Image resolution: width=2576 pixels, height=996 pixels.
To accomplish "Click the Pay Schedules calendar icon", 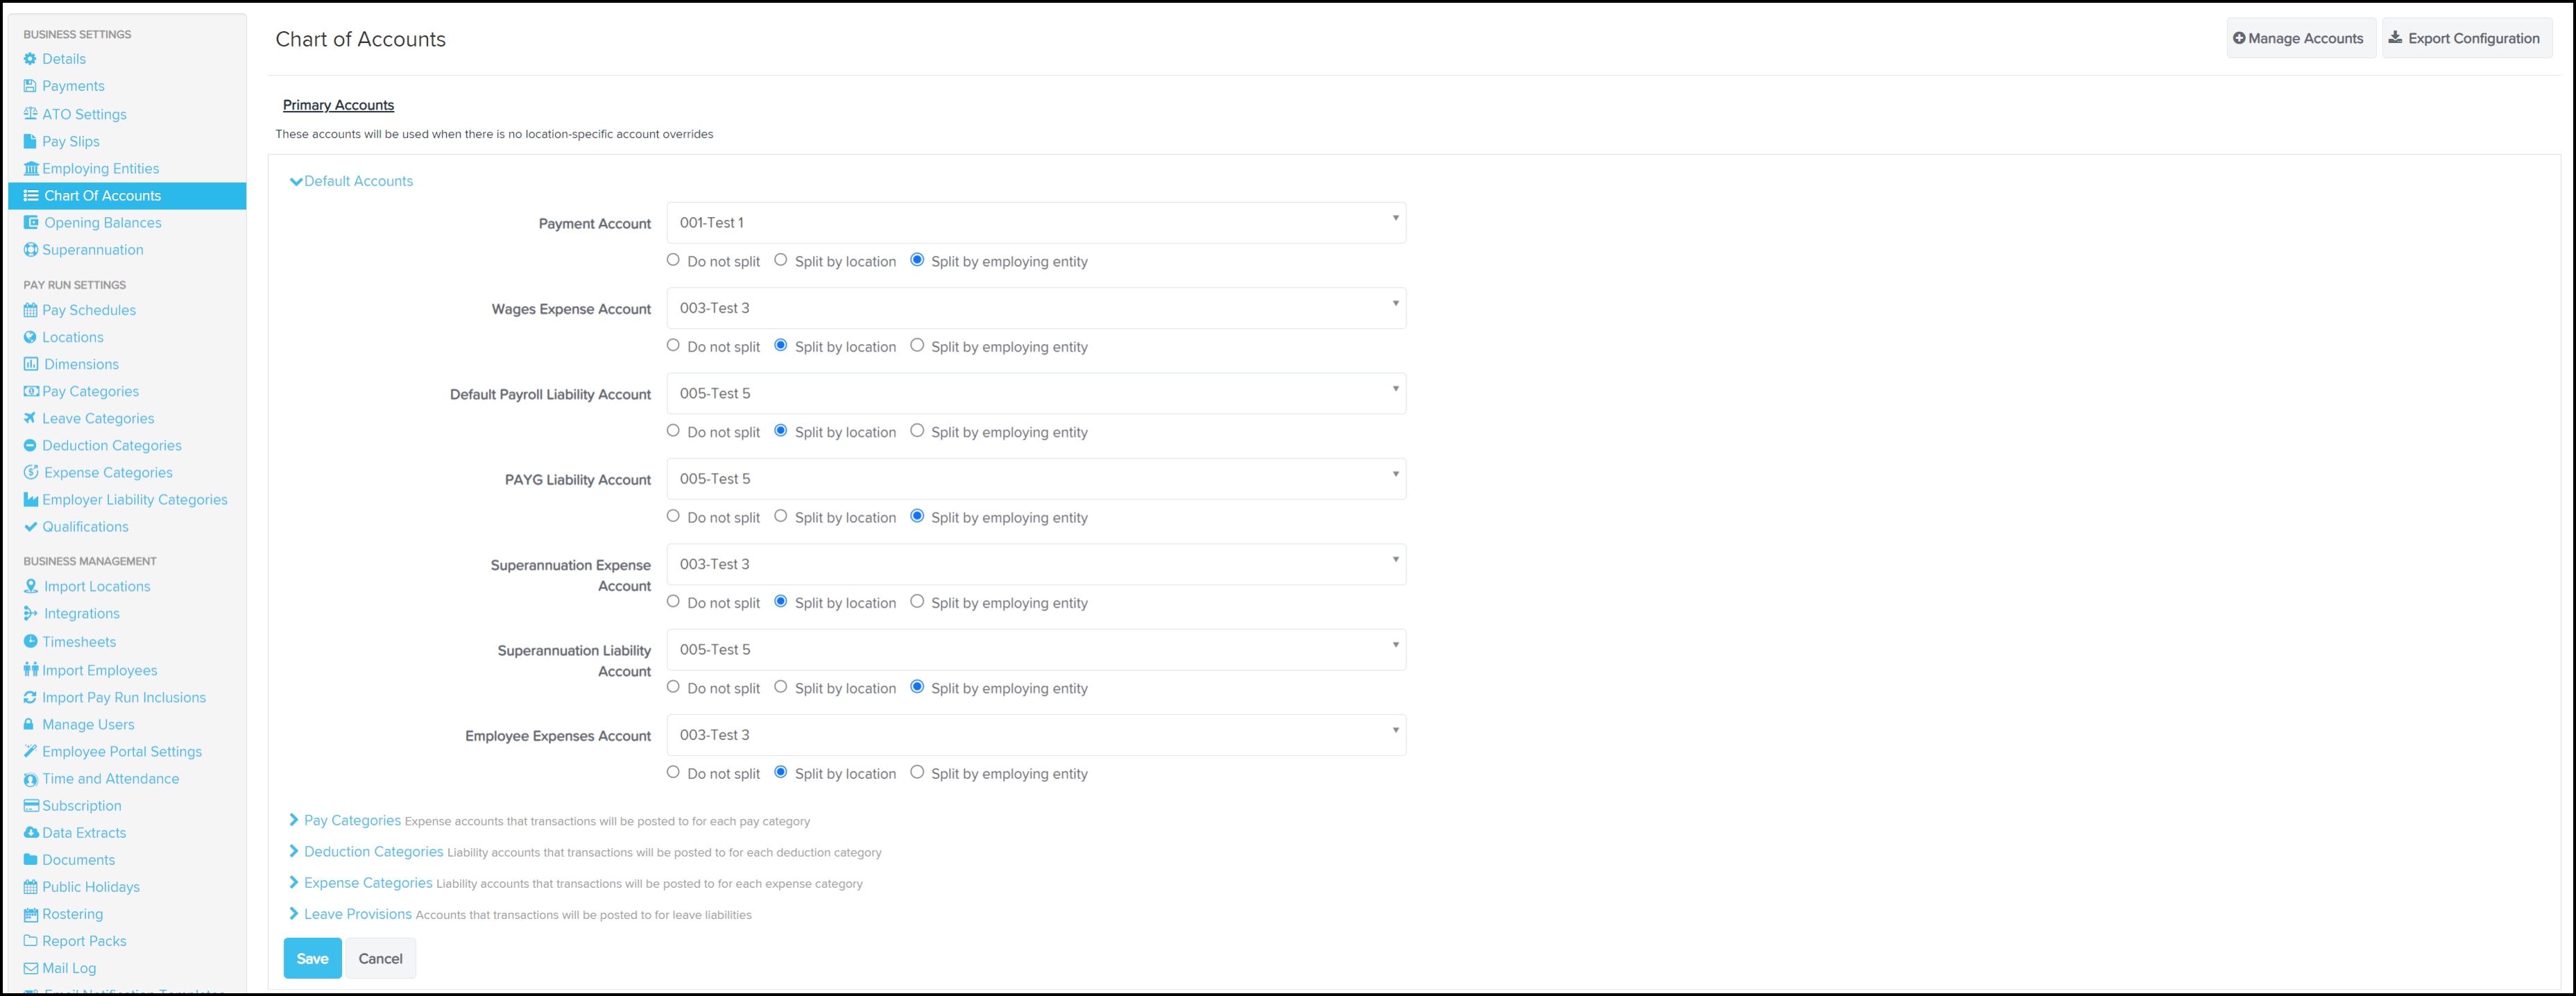I will coord(30,310).
